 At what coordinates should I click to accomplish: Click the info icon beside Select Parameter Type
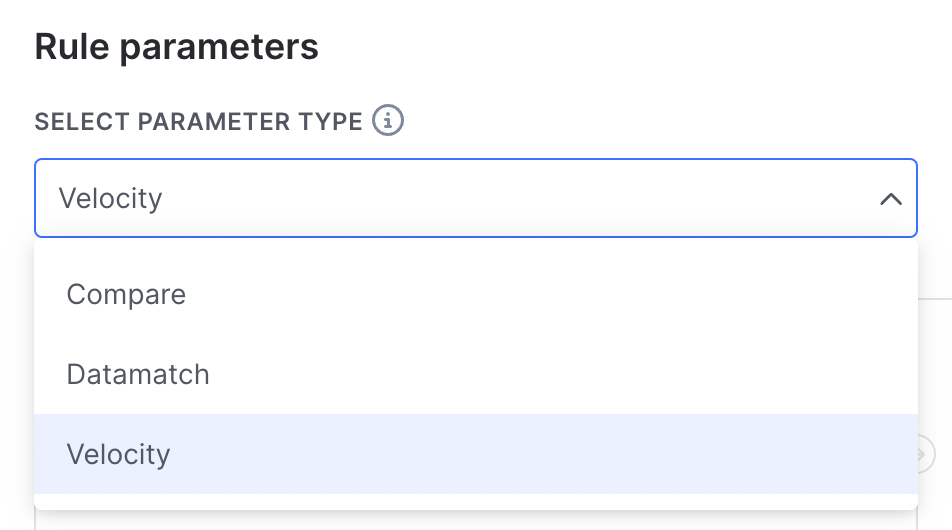[x=388, y=120]
